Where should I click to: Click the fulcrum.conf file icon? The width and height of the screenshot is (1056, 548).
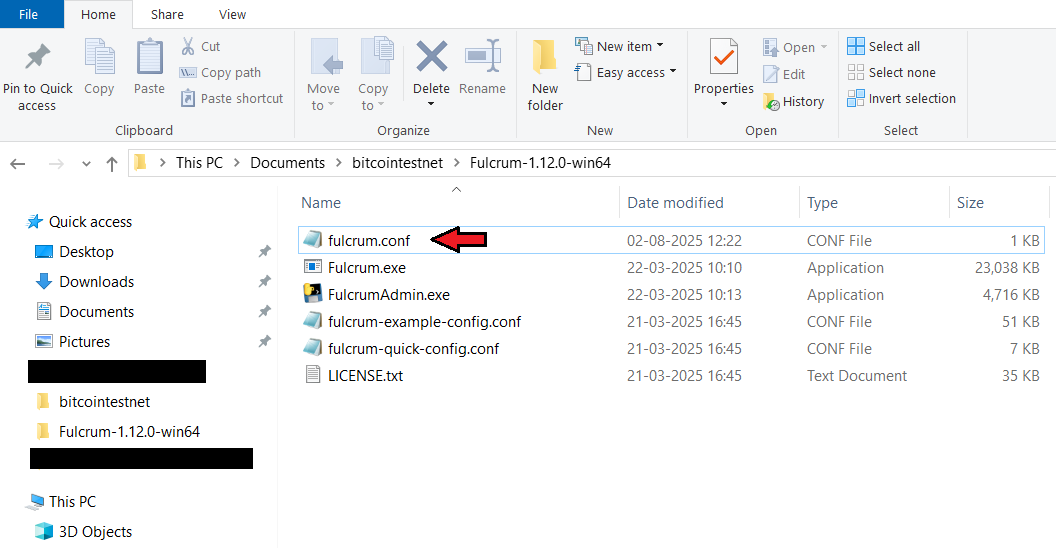tap(312, 240)
